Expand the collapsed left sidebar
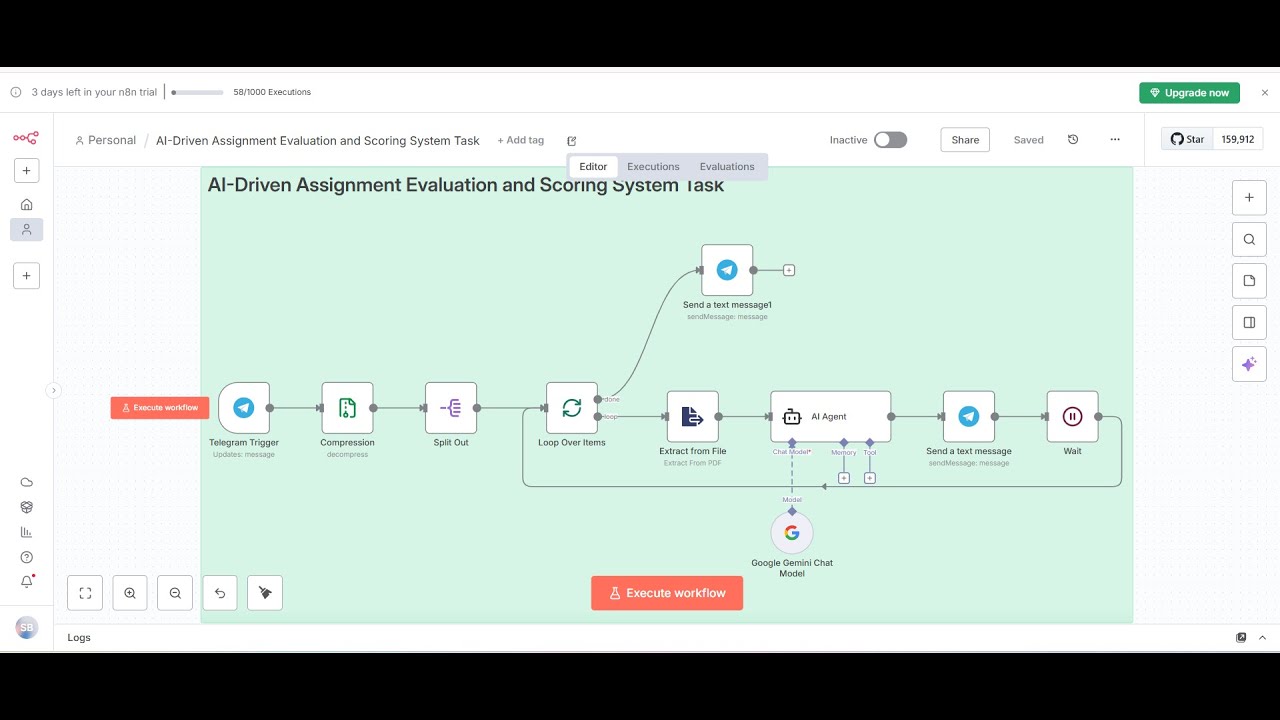Viewport: 1280px width, 720px height. [x=54, y=391]
